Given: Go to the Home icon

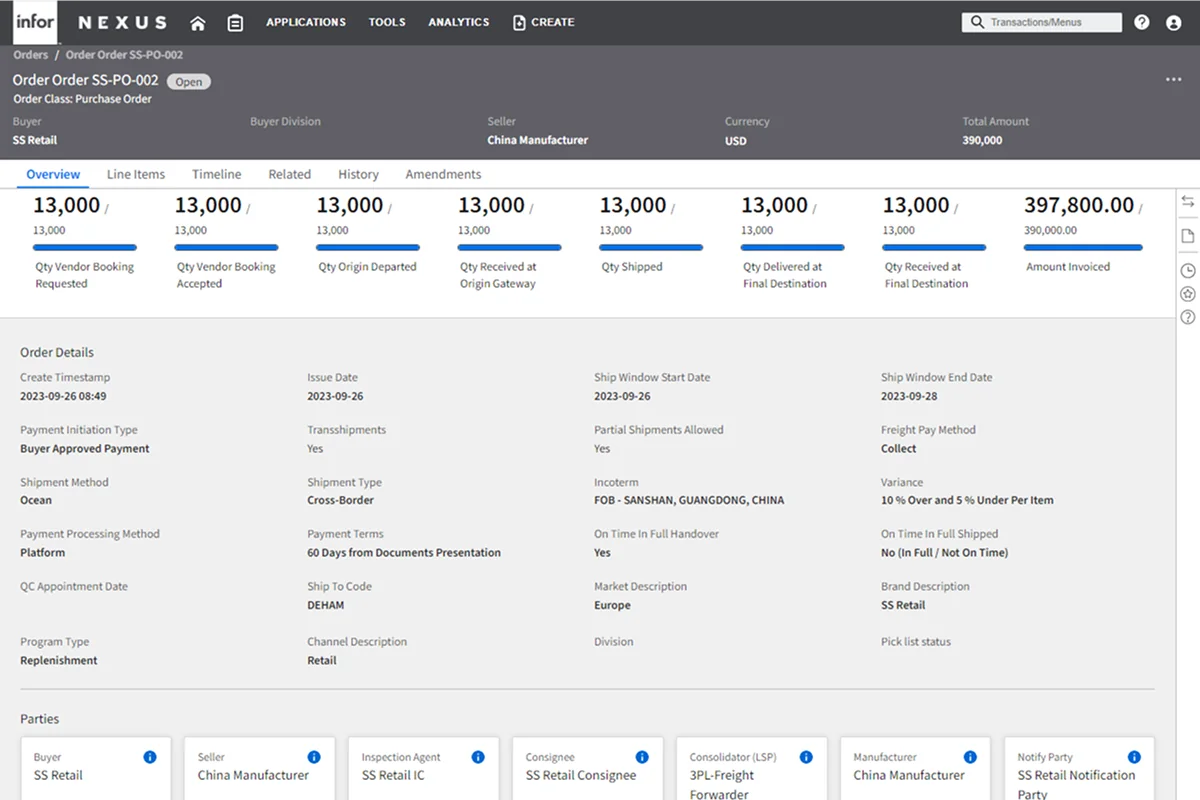Looking at the screenshot, I should tap(198, 23).
